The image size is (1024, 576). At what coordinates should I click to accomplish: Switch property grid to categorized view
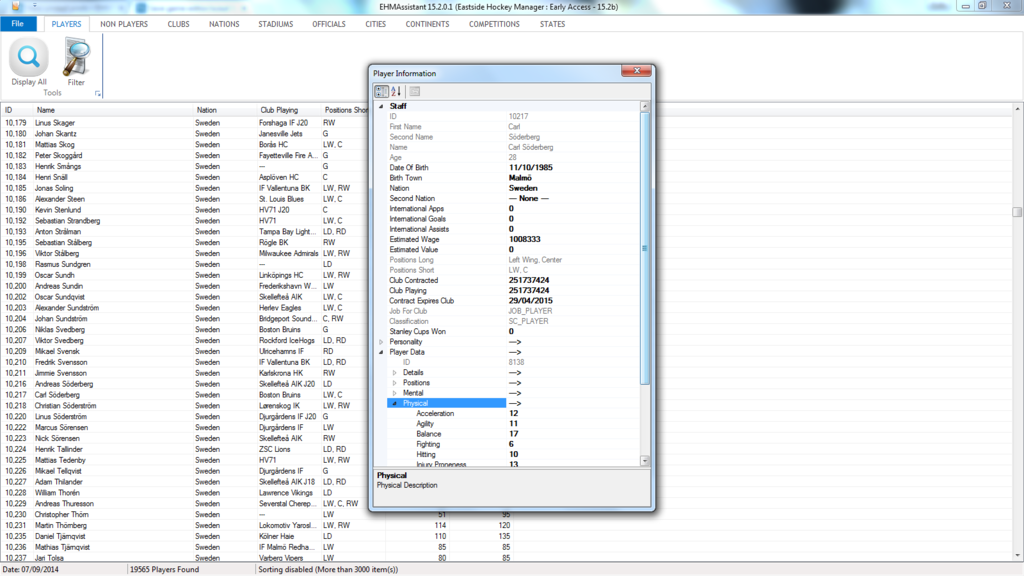[380, 91]
